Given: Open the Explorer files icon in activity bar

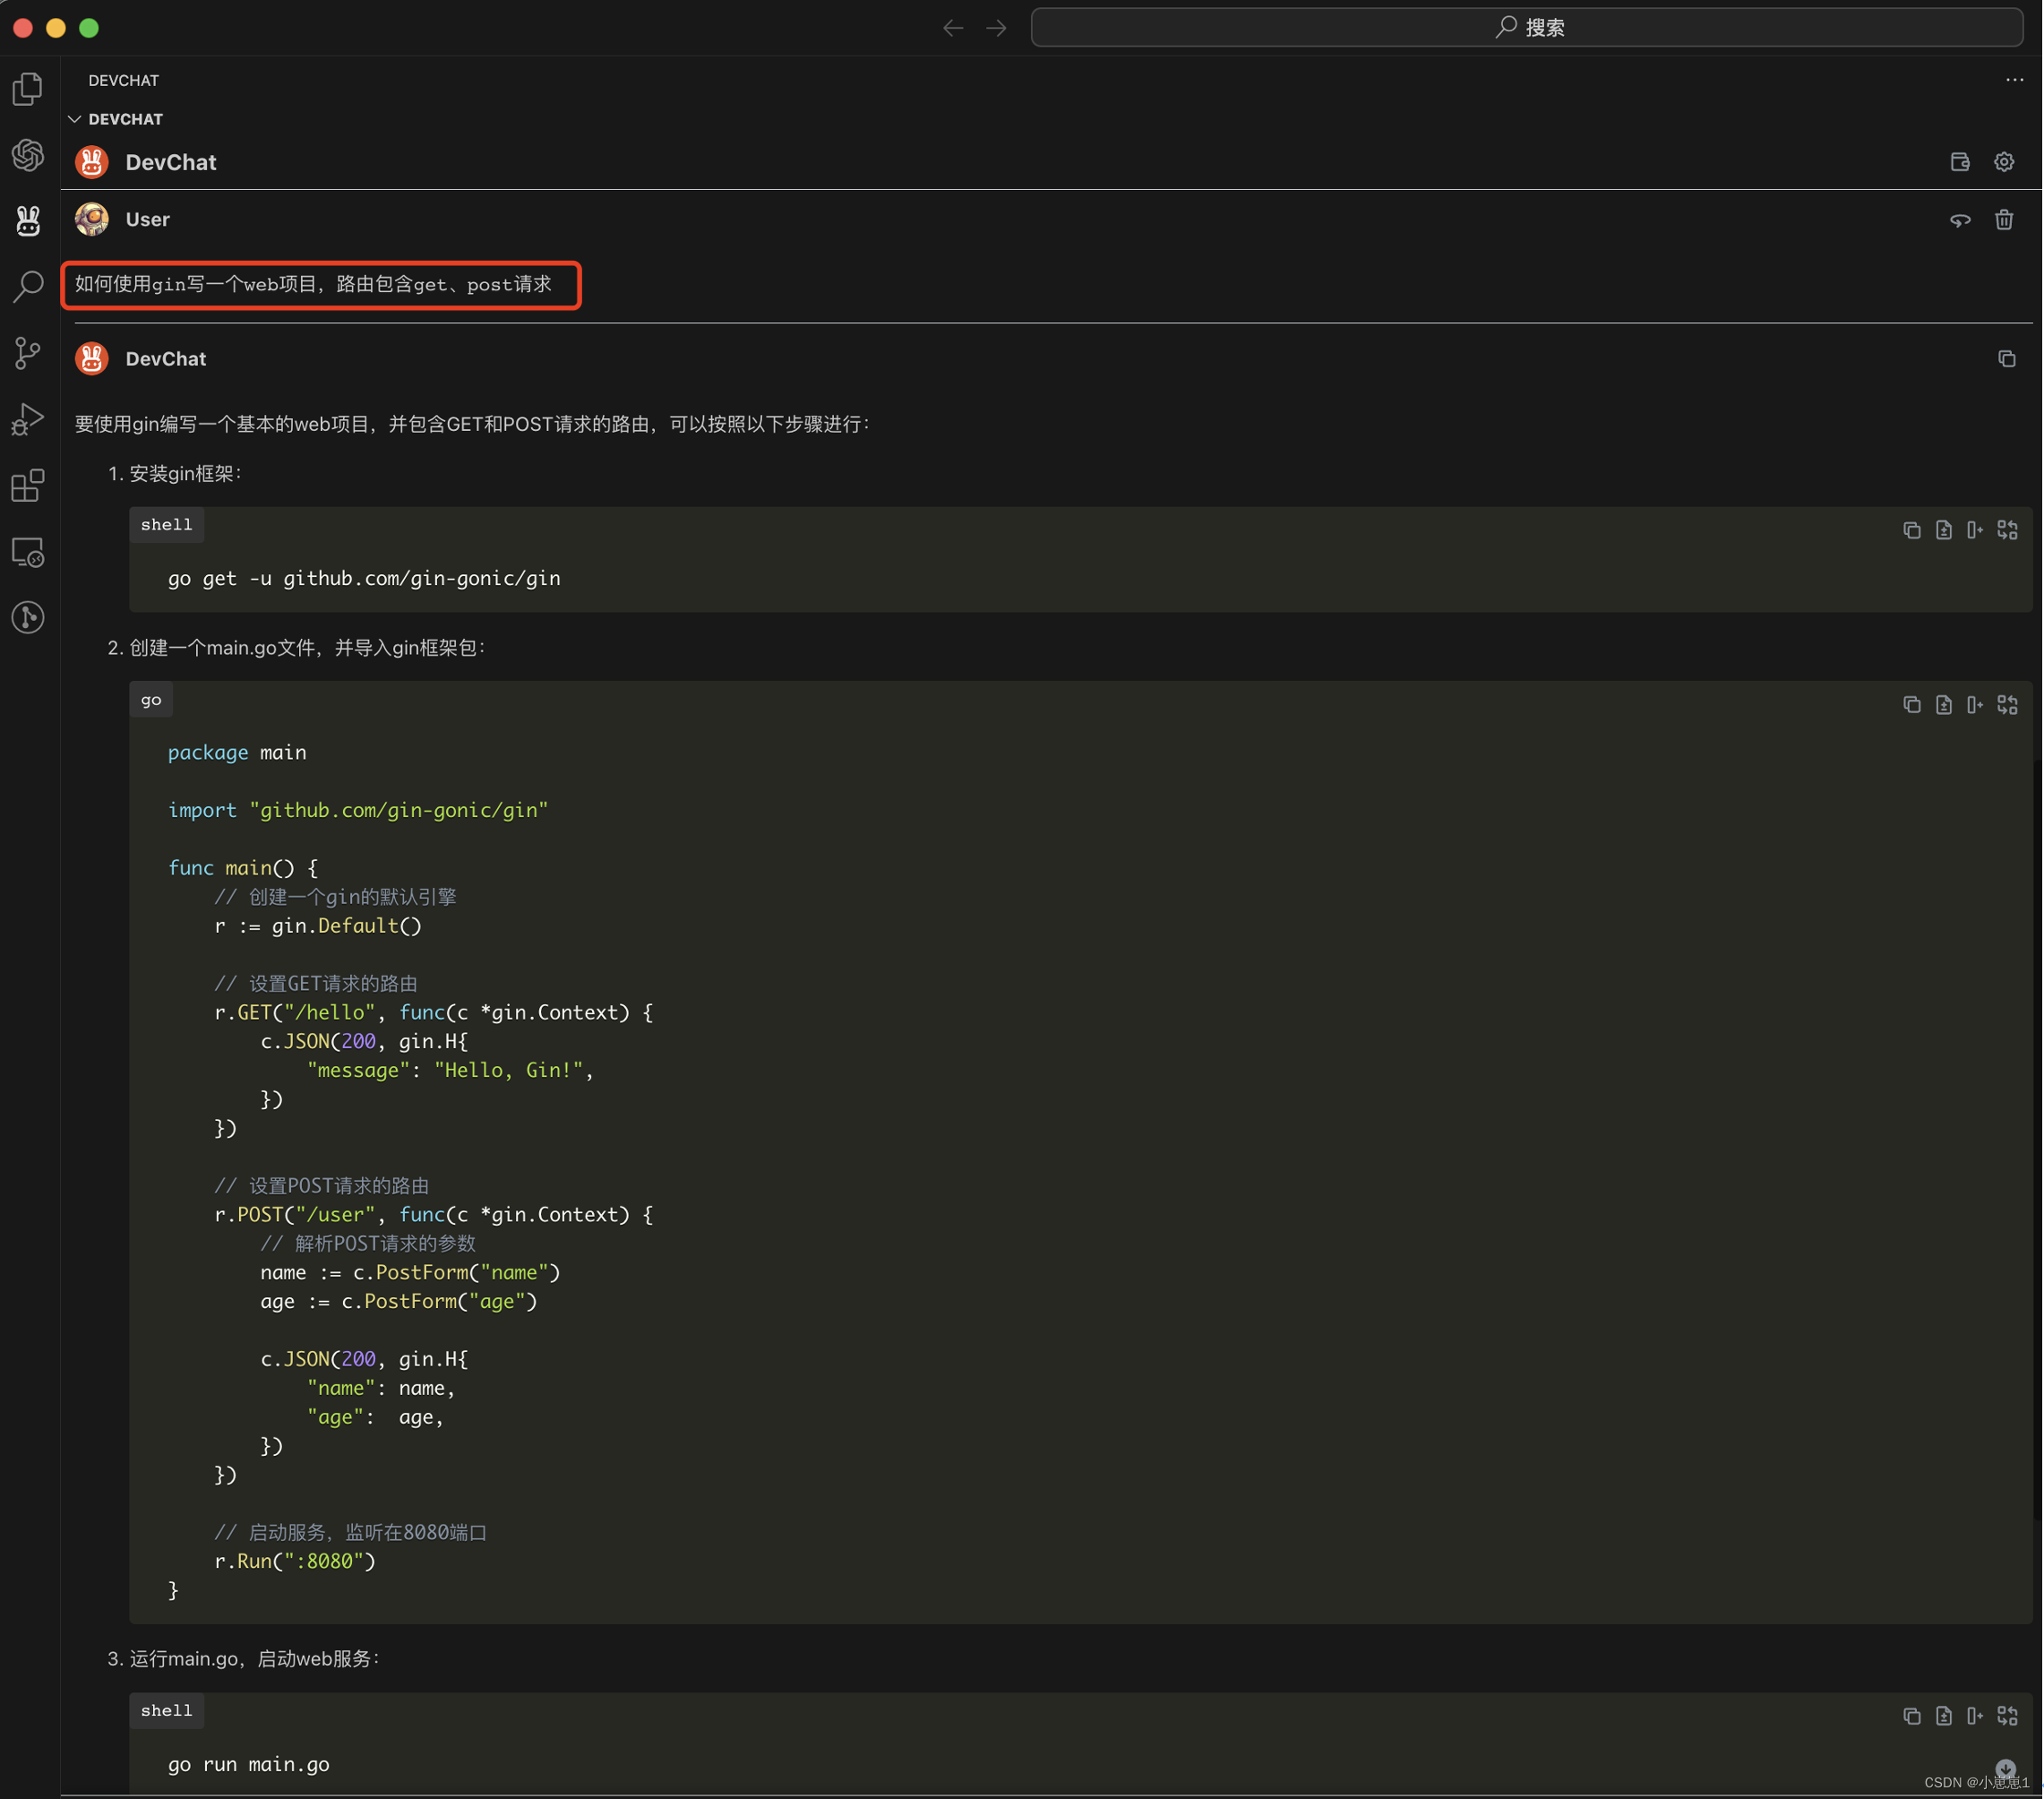Looking at the screenshot, I should coord(28,89).
